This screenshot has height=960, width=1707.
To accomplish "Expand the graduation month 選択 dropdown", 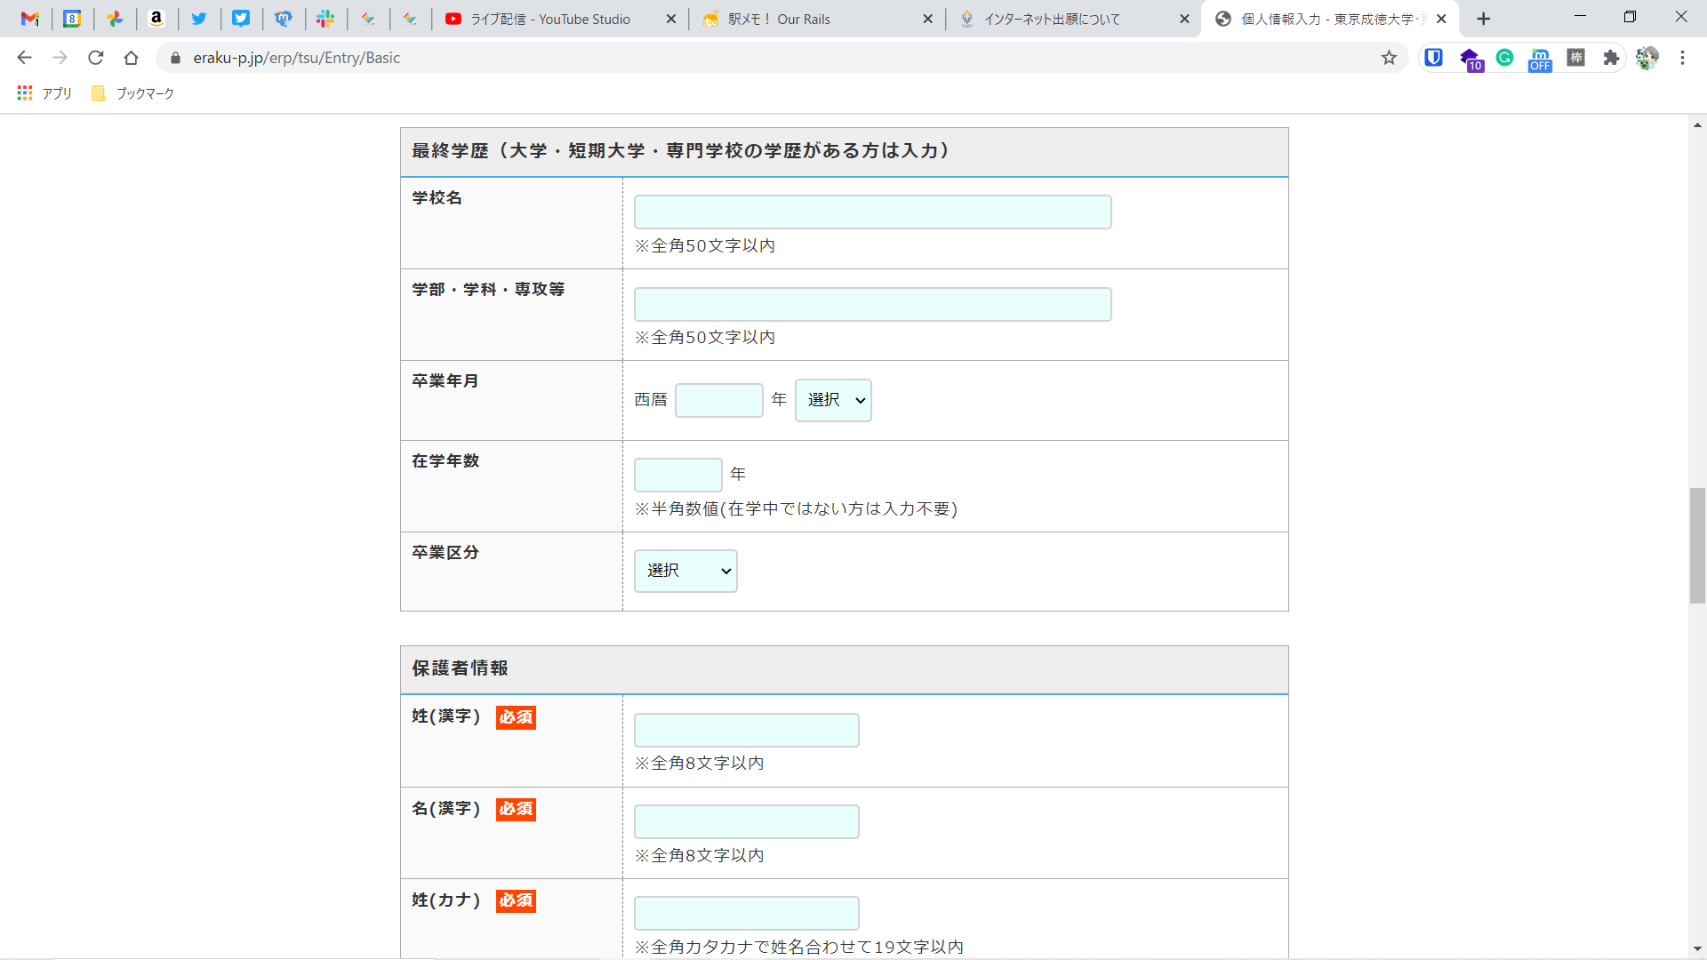I will click(x=833, y=400).
